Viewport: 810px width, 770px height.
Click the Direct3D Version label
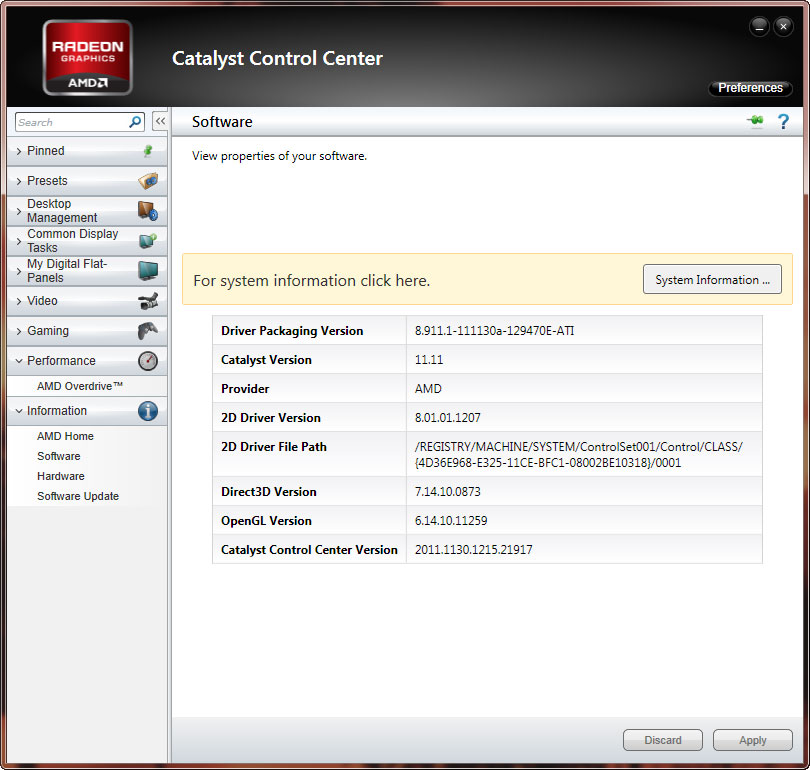click(x=269, y=492)
